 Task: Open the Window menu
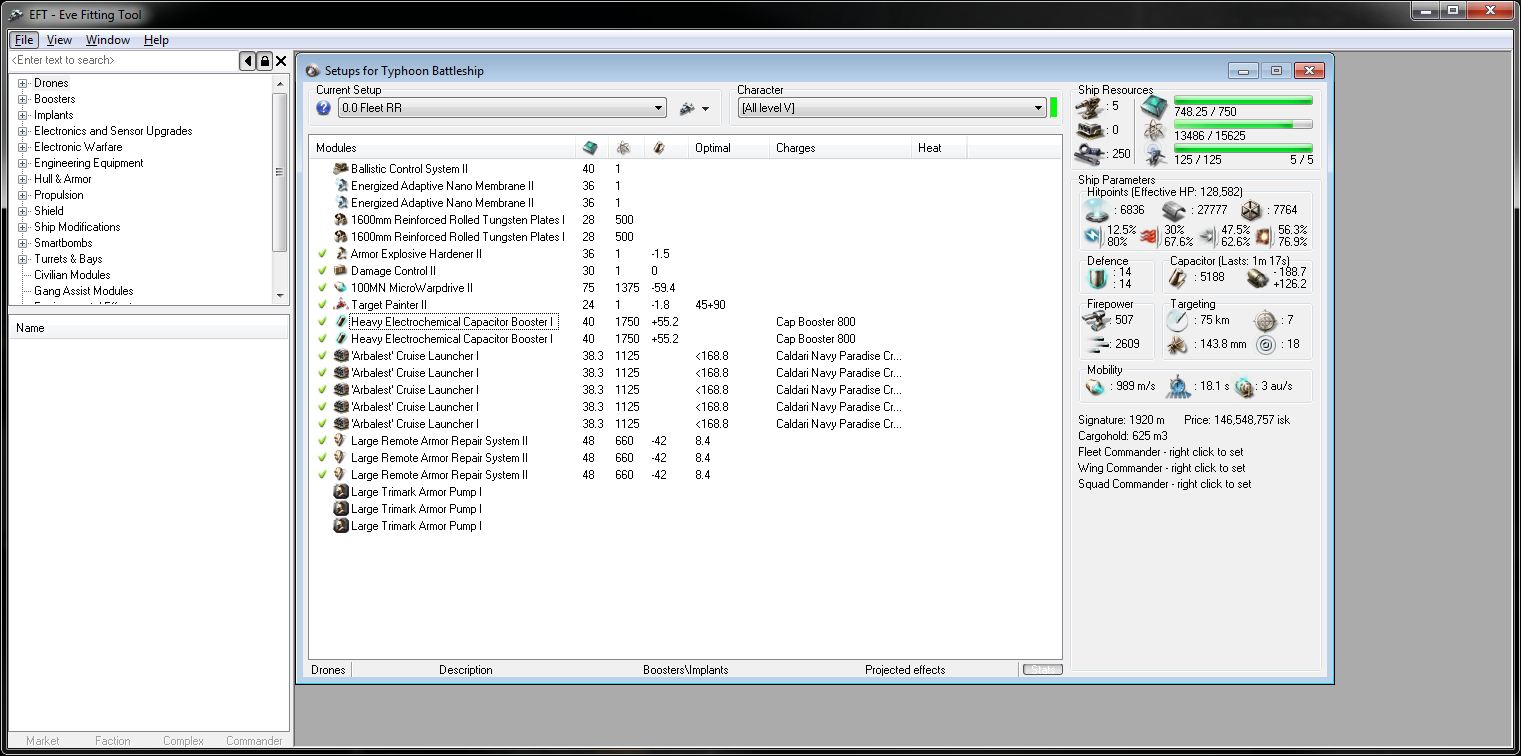click(107, 40)
